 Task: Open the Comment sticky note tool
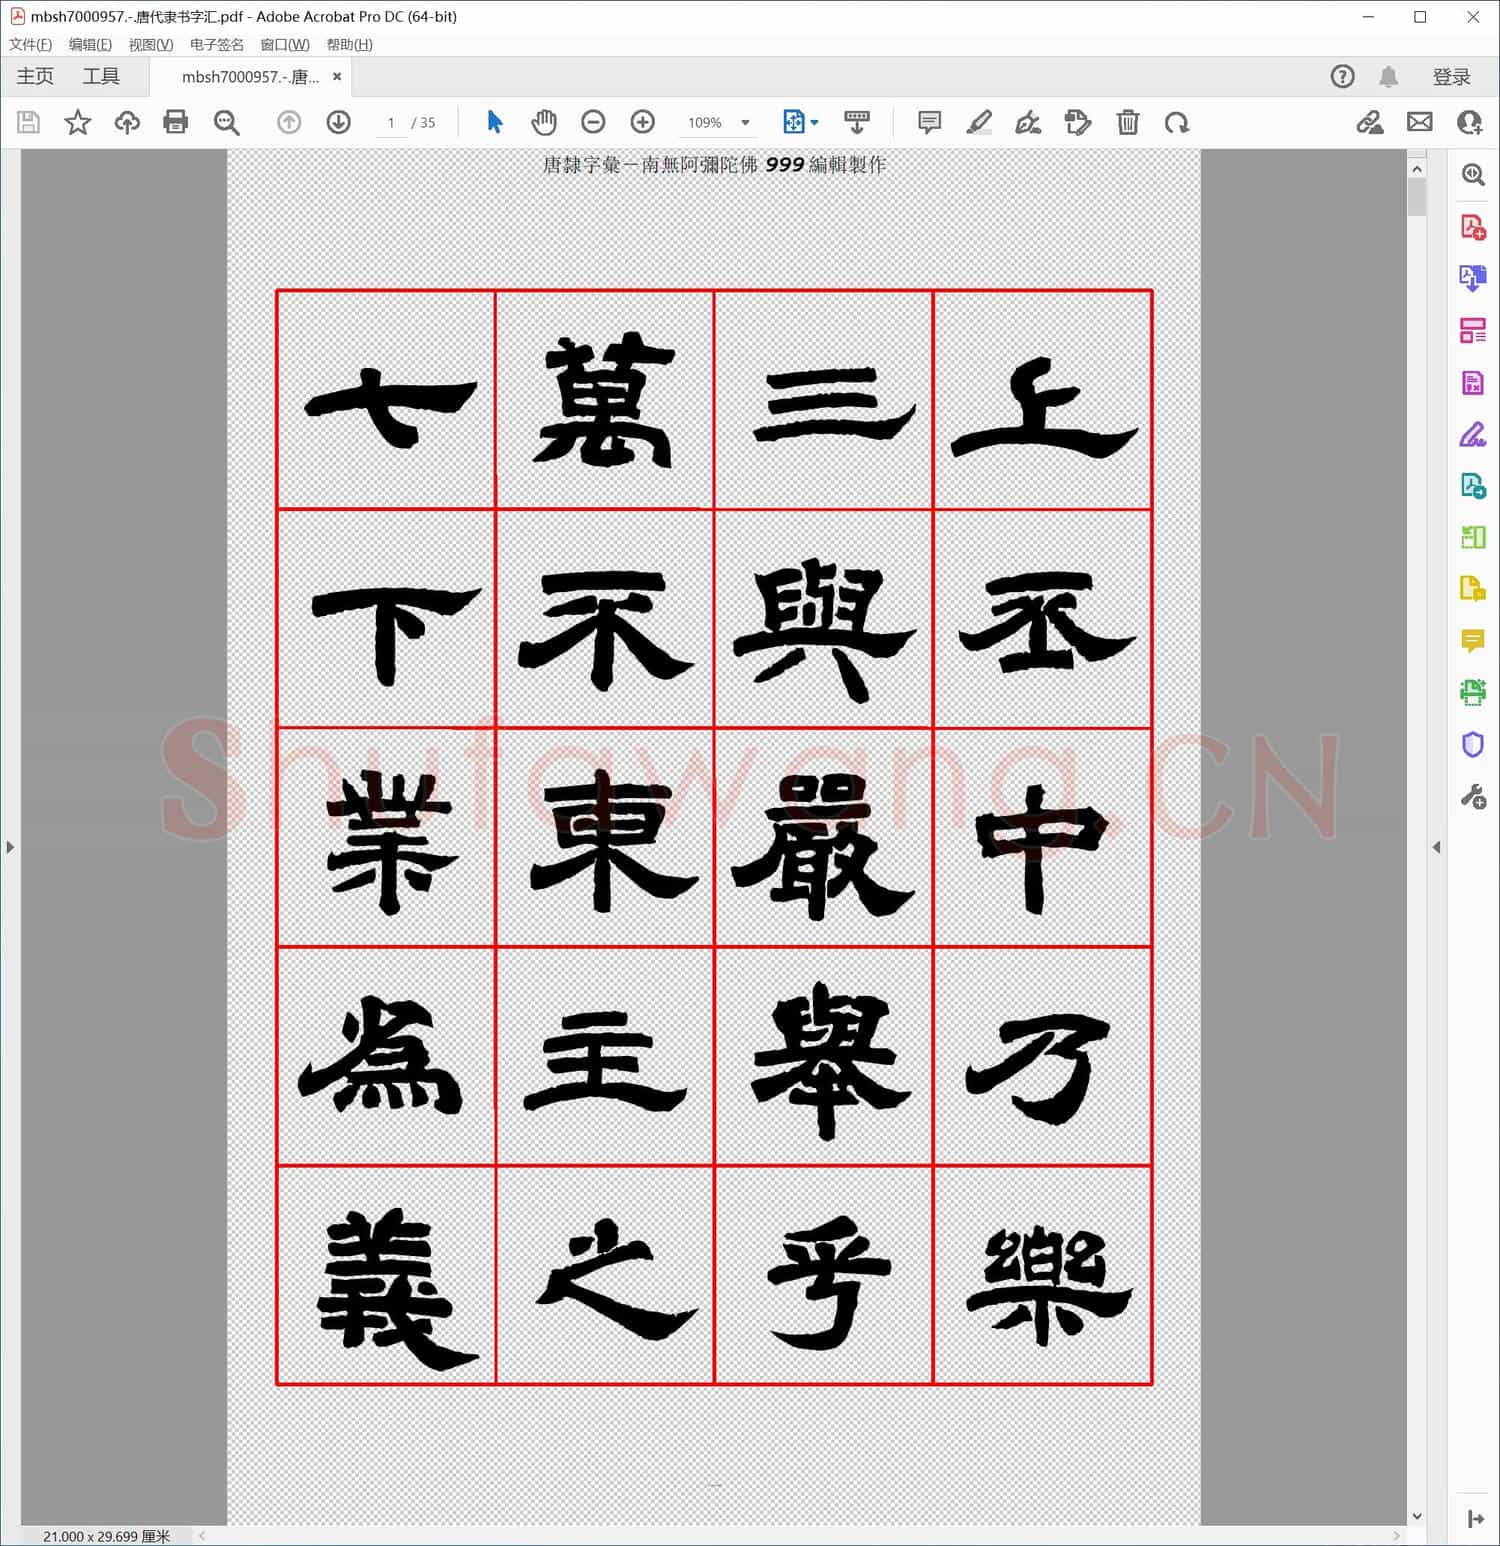929,122
